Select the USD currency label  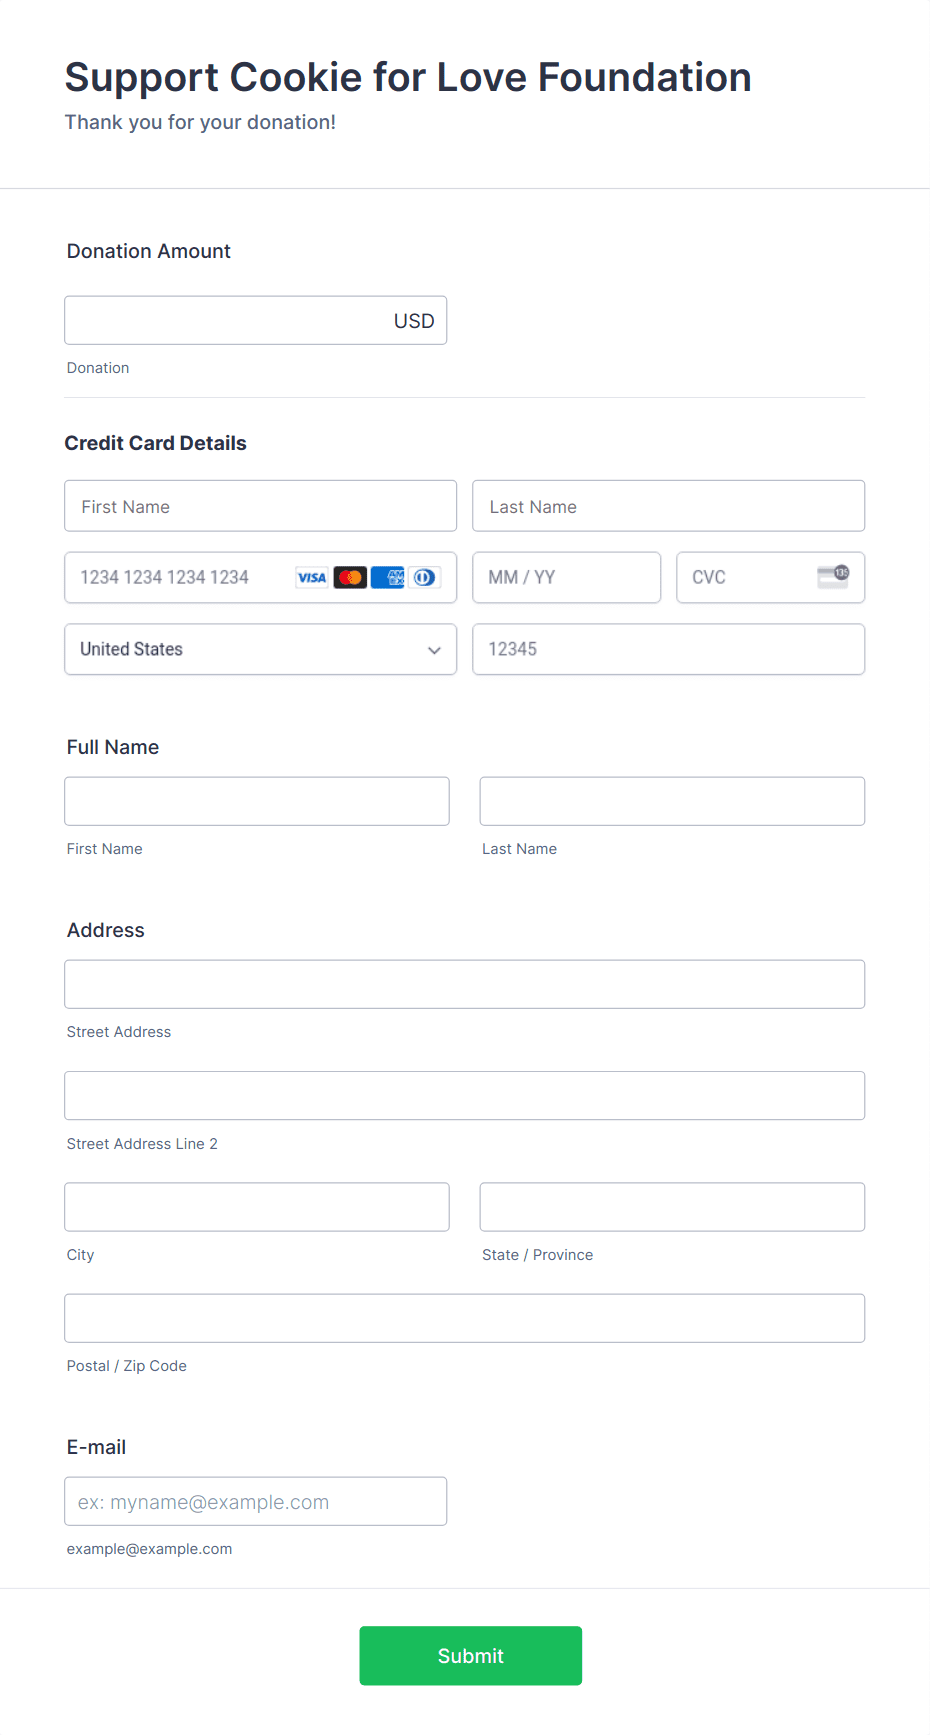[x=414, y=320]
